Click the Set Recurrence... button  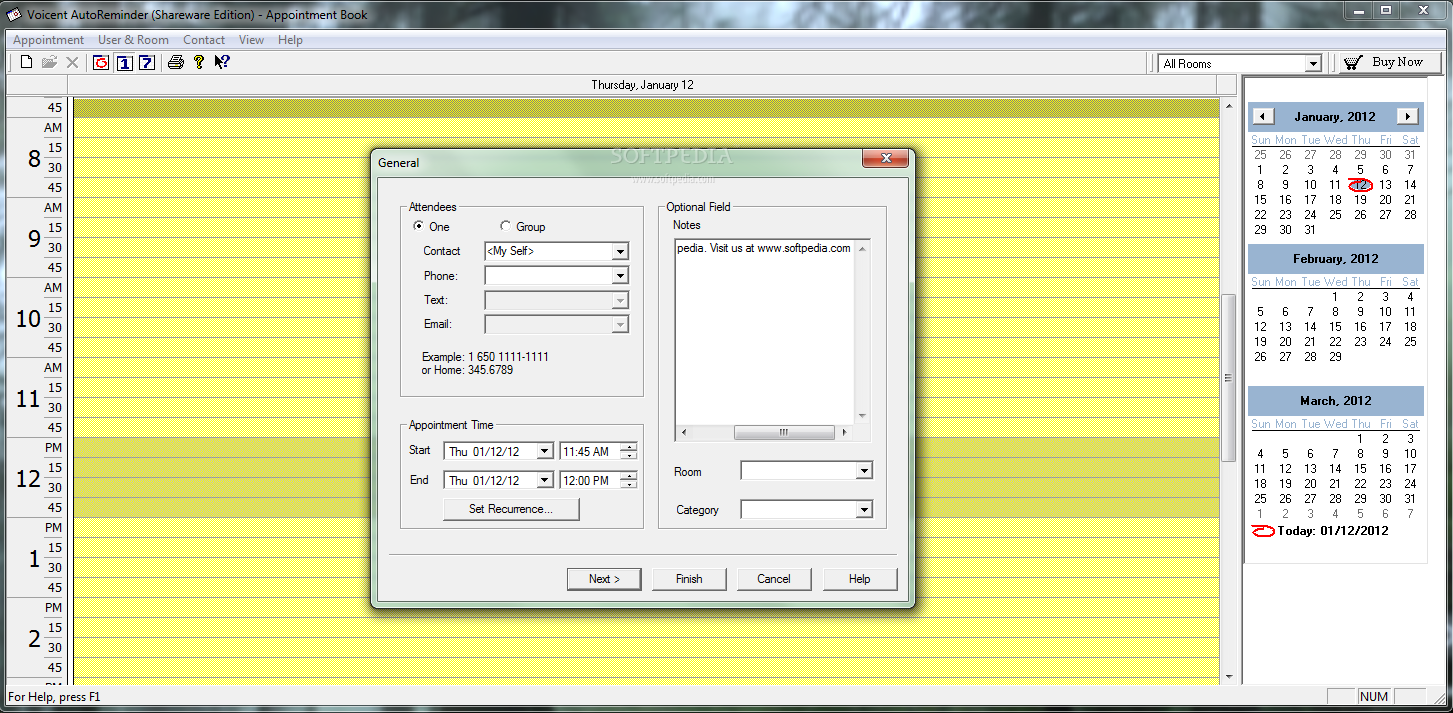tap(511, 509)
